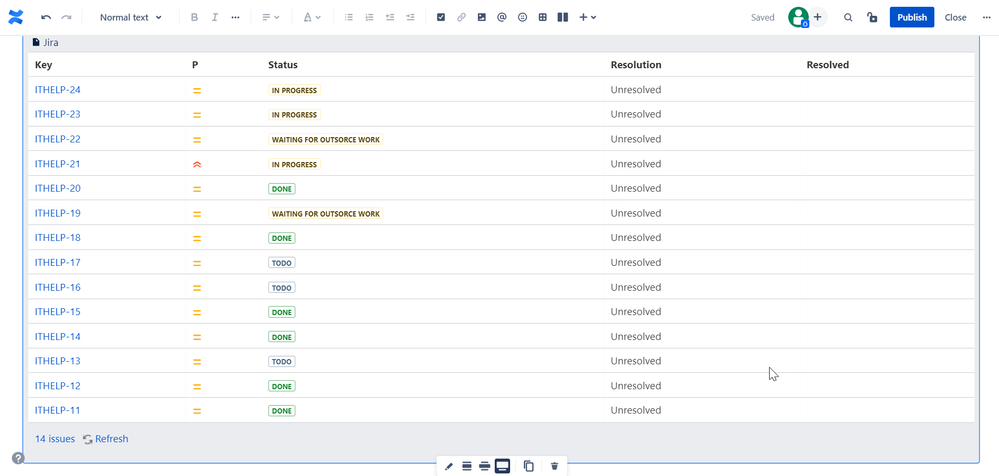This screenshot has width=999, height=476.
Task: Click the highest priority icon for ITHELP-21
Action: coord(197,164)
